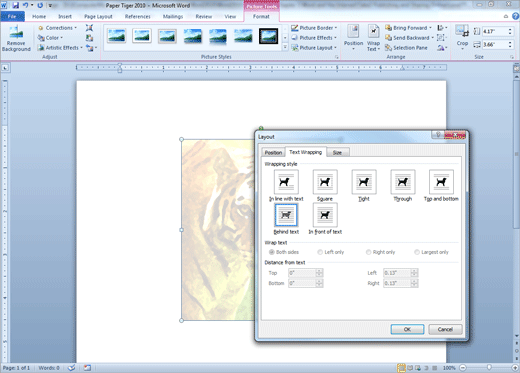Open the Wrap Text menu
Image resolution: width=520 pixels, height=373 pixels.
click(373, 38)
